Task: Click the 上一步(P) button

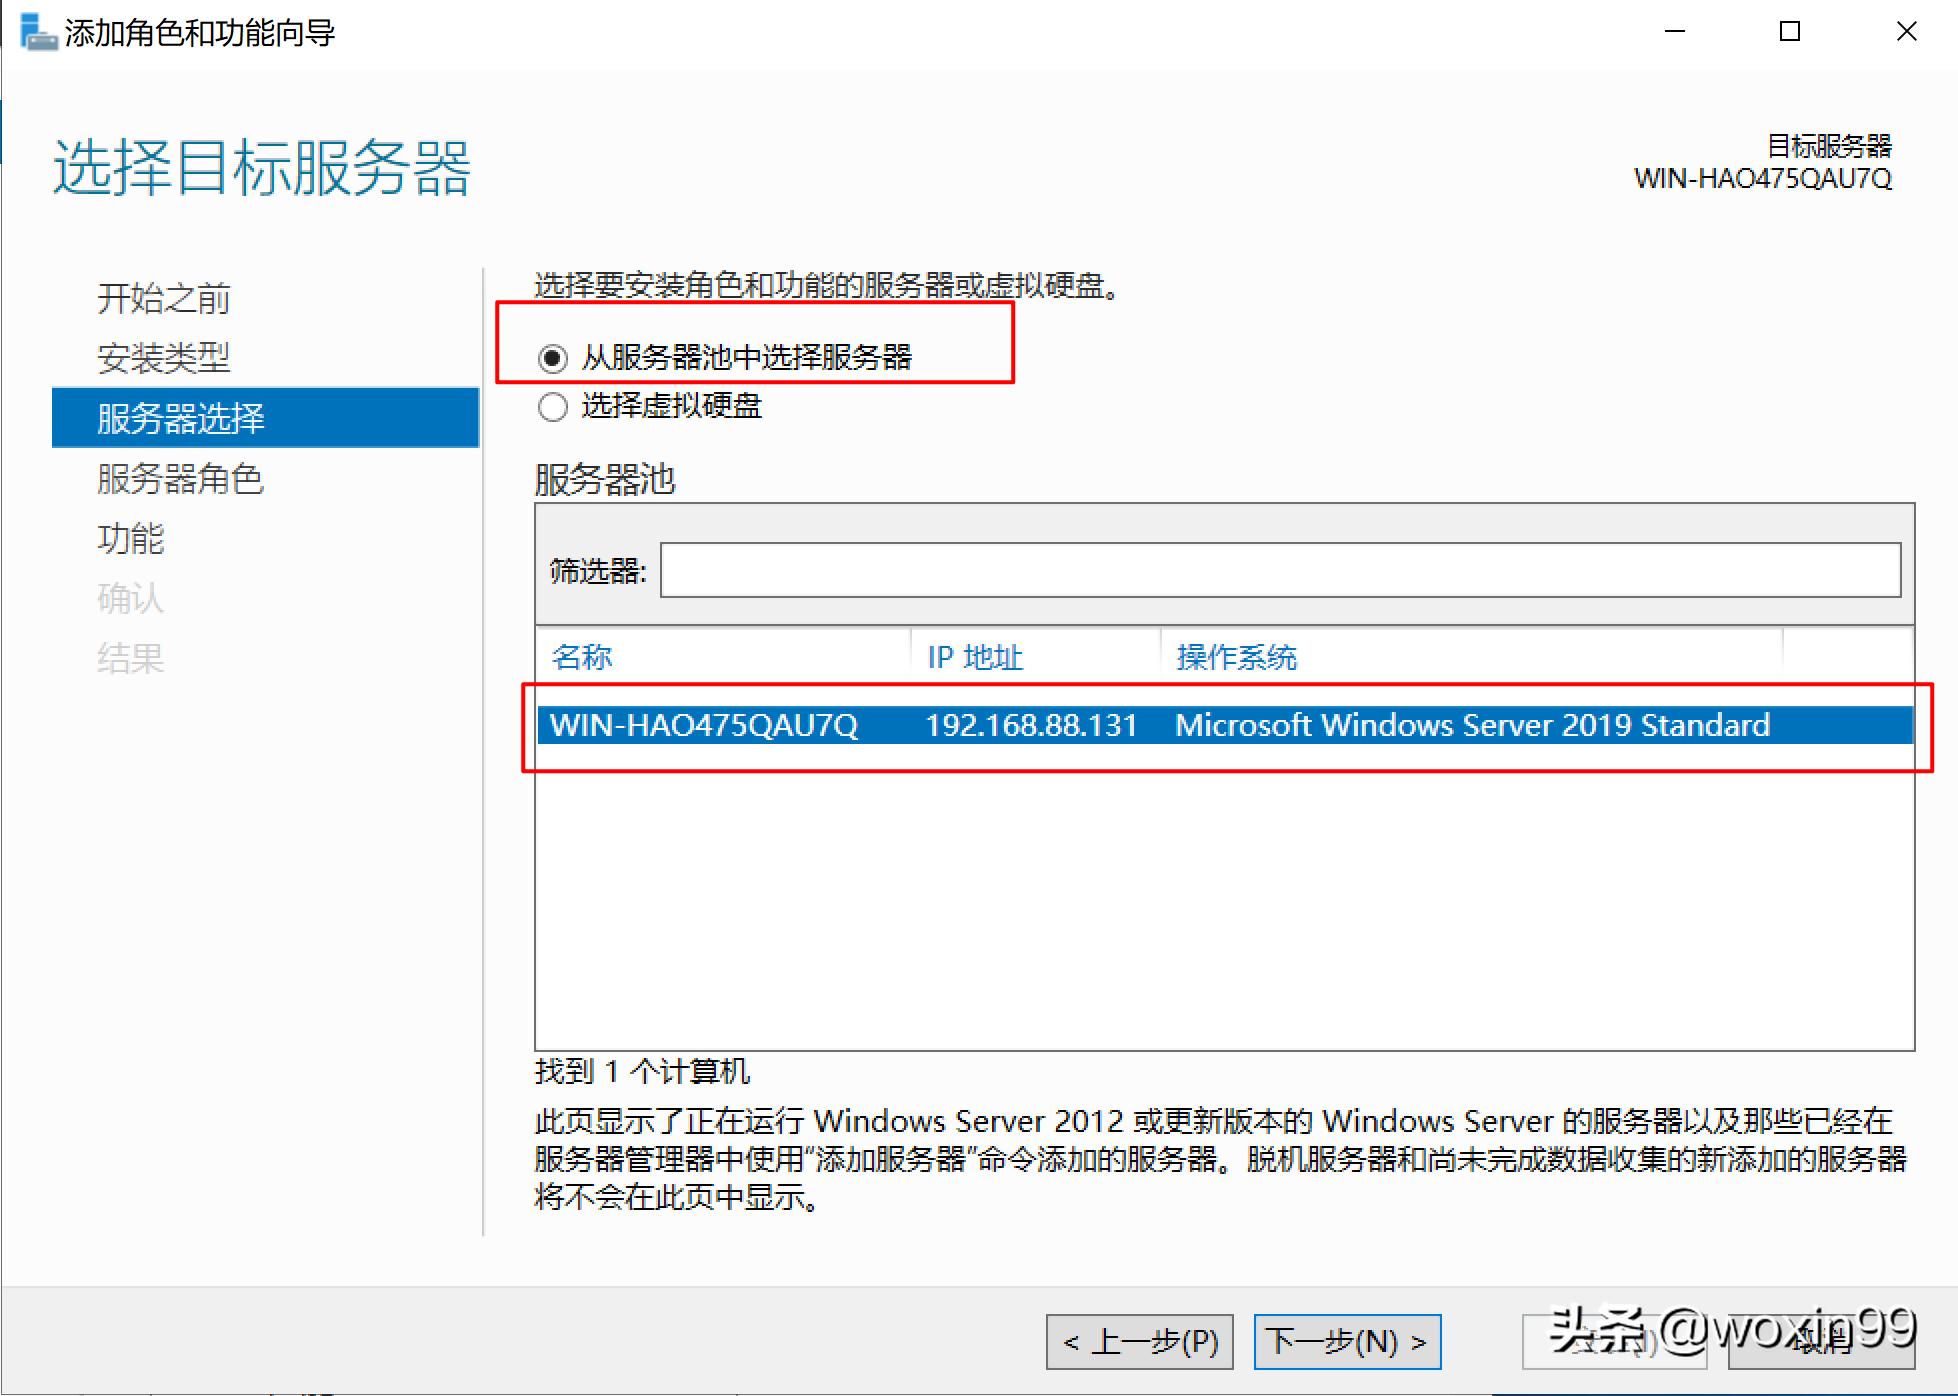Action: tap(1139, 1342)
